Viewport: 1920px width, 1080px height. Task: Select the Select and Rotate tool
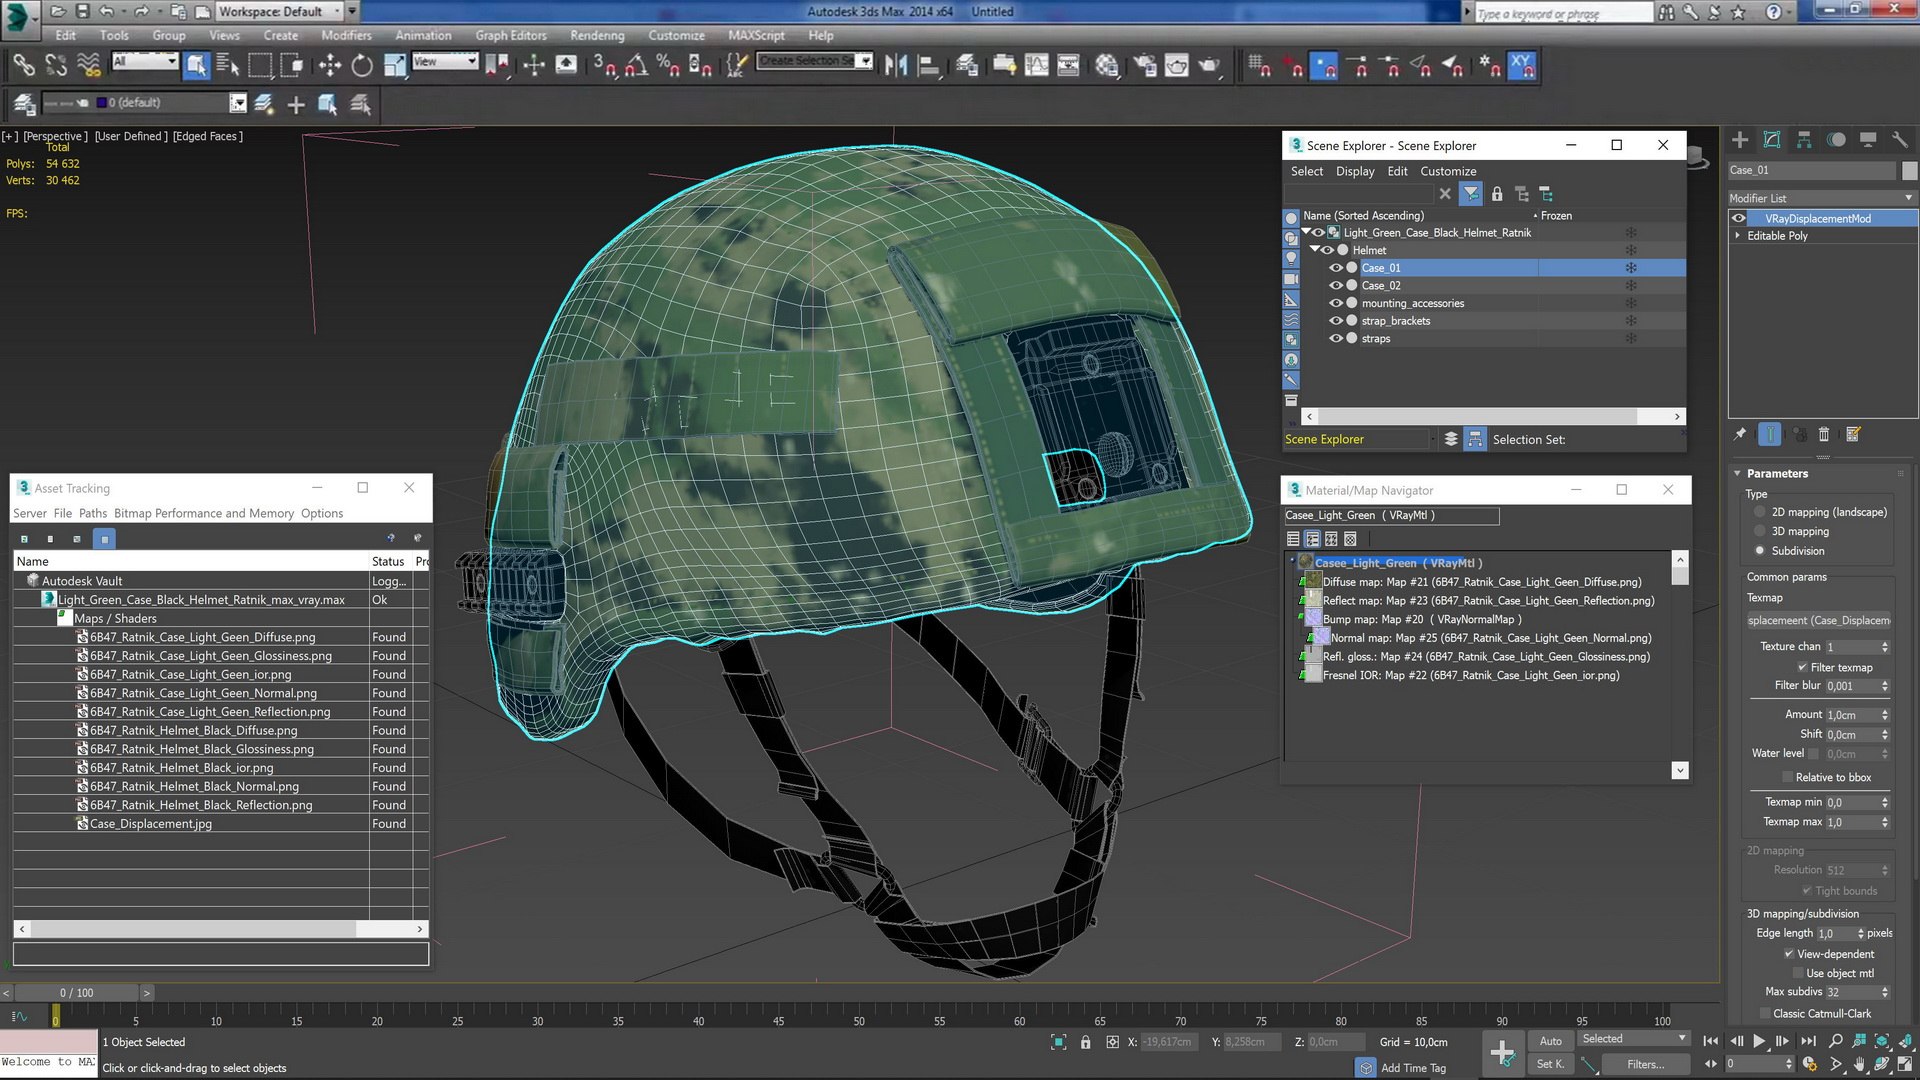click(x=362, y=66)
